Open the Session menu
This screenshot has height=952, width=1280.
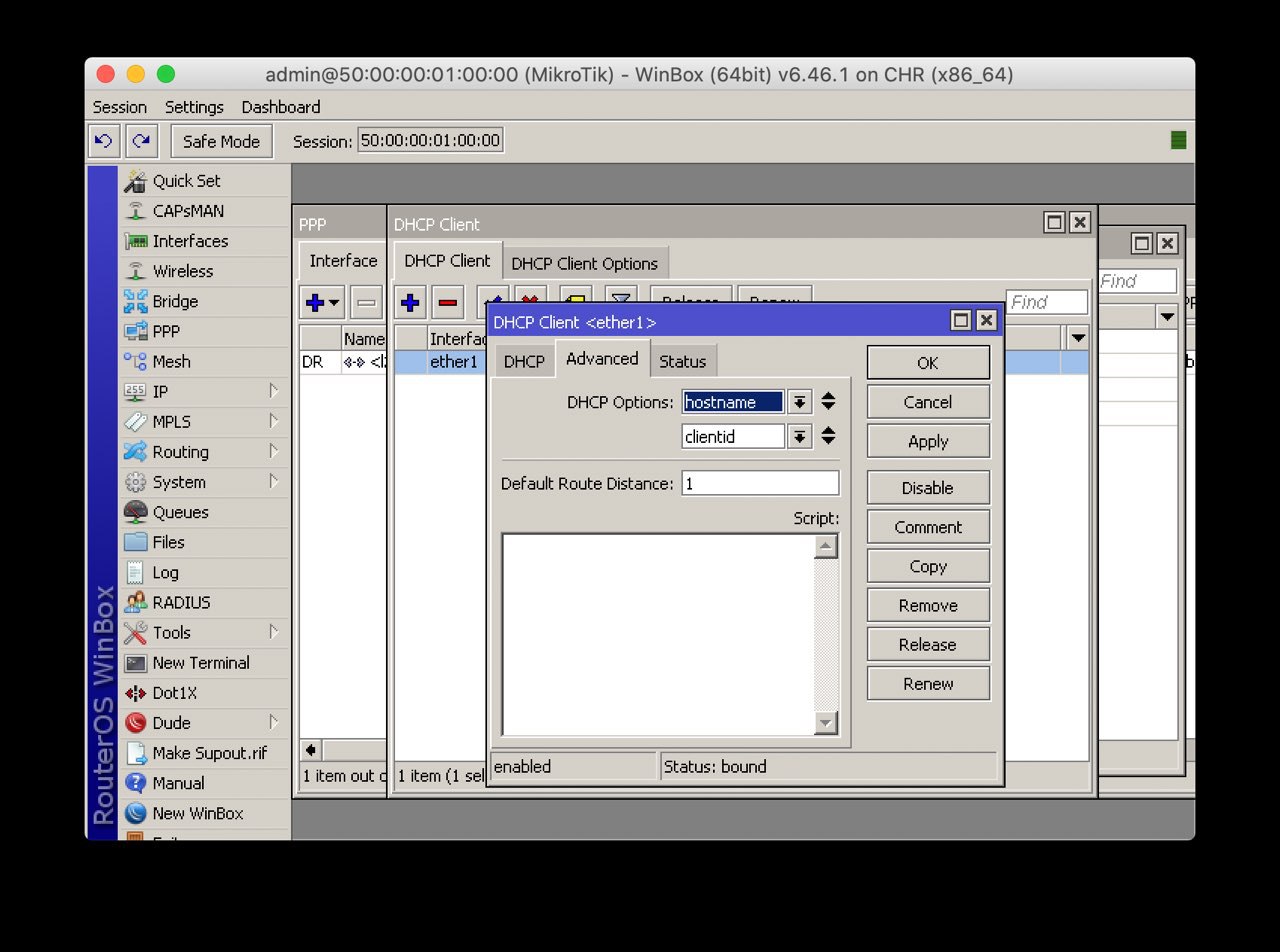(120, 107)
